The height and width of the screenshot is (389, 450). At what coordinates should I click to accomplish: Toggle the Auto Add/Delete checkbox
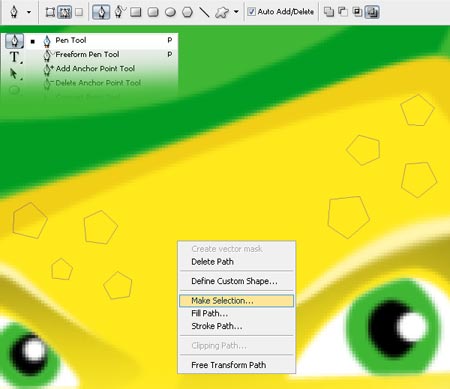252,12
